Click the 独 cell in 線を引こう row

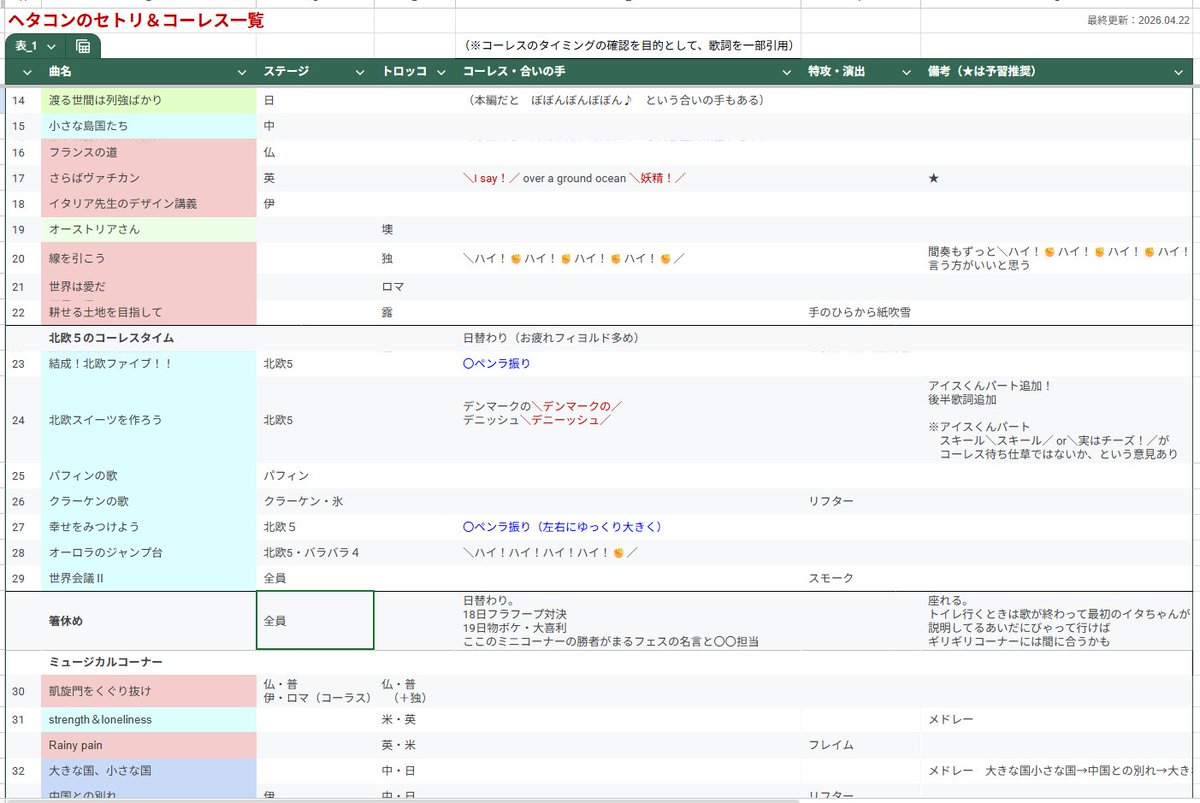pyautogui.click(x=415, y=258)
